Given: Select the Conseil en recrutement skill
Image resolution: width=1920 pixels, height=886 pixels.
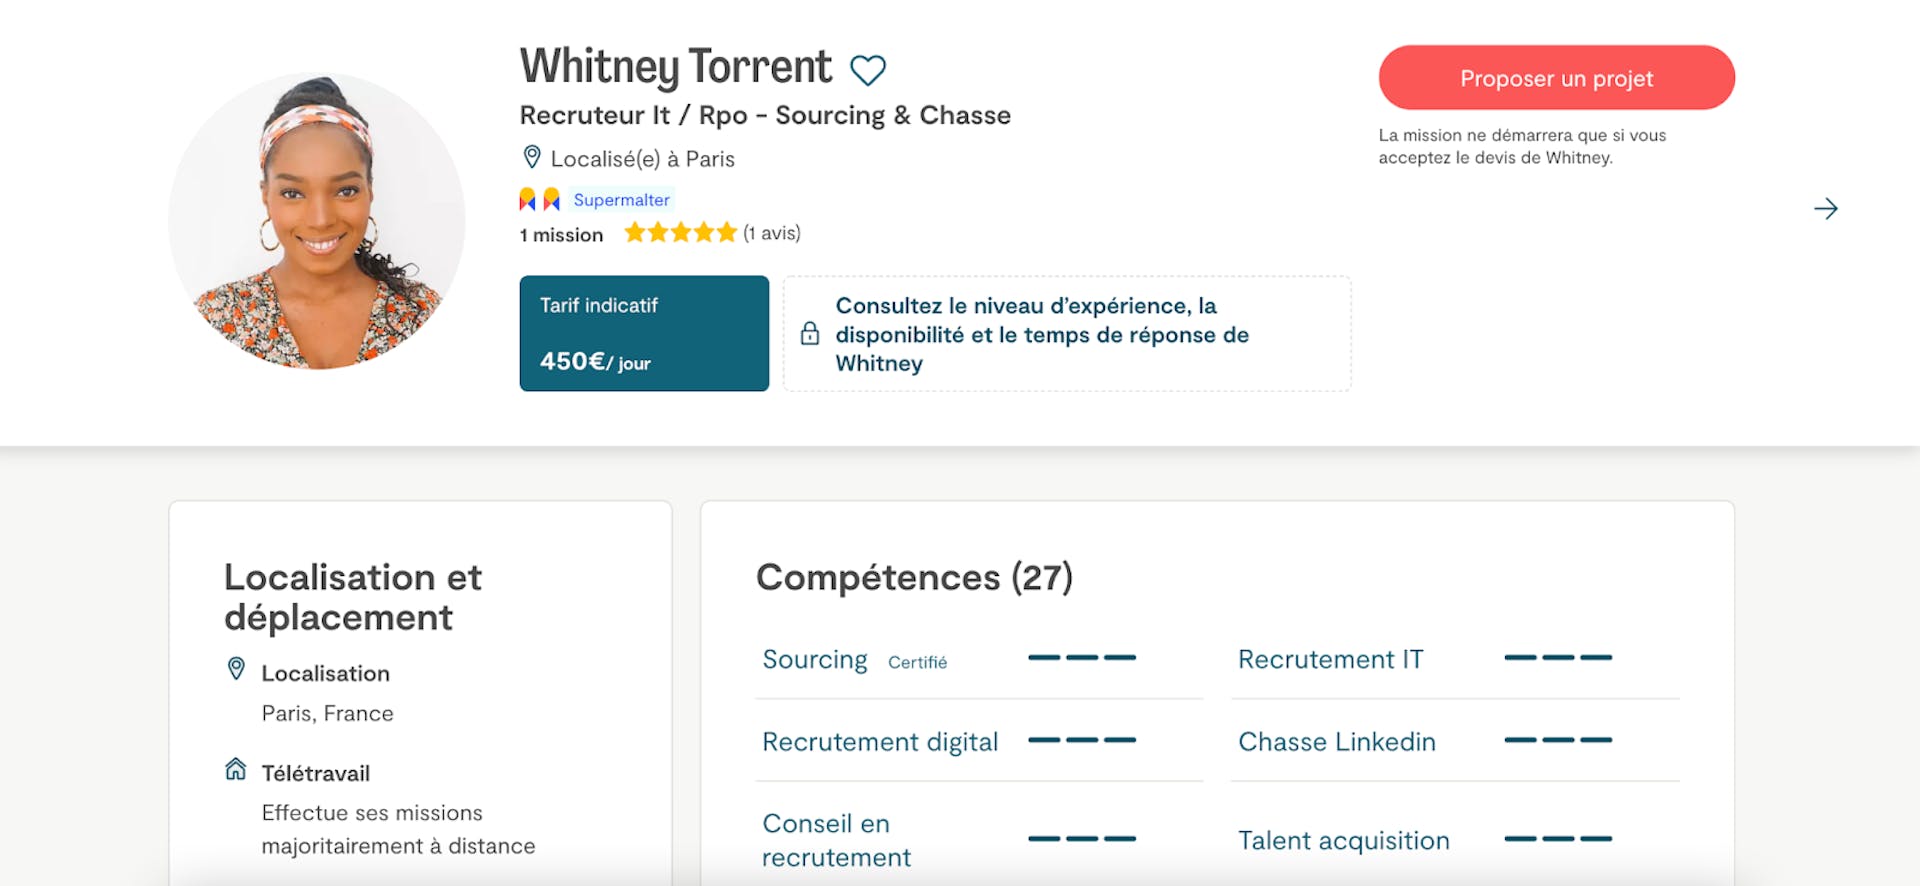Looking at the screenshot, I should (x=836, y=840).
